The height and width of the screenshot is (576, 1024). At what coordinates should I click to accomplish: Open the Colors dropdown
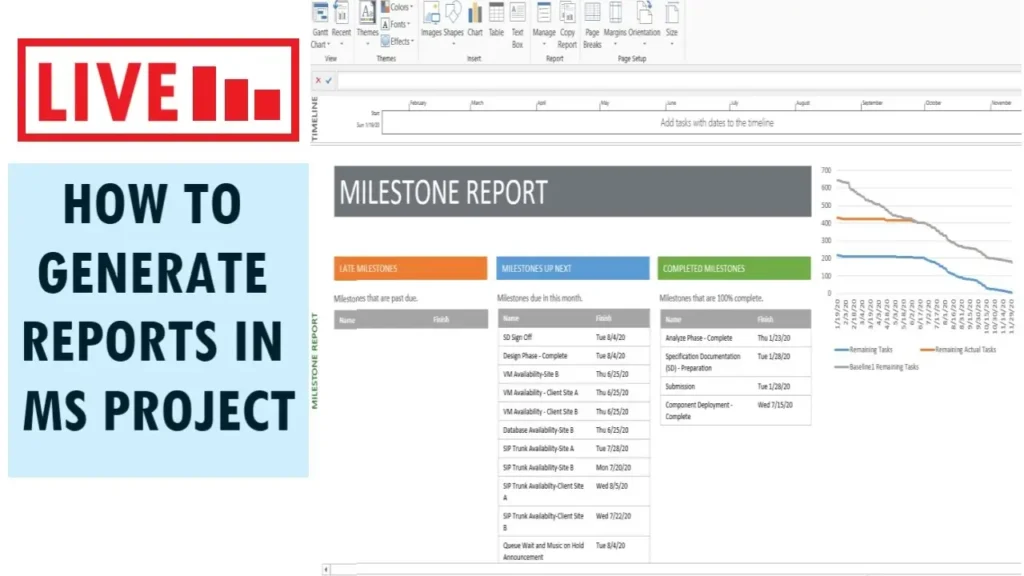[x=399, y=7]
